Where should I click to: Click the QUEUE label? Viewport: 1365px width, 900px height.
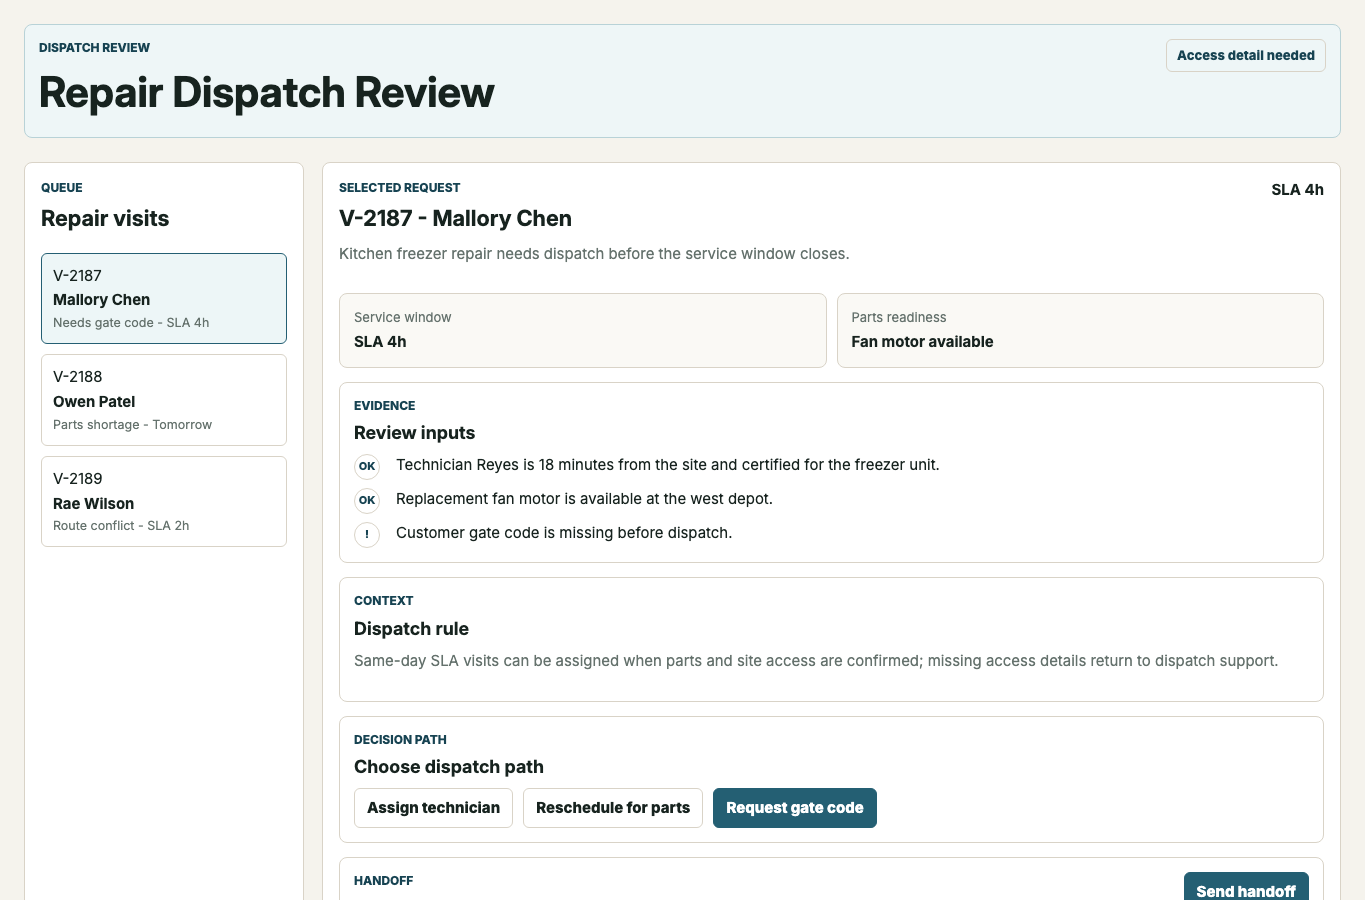(x=62, y=188)
